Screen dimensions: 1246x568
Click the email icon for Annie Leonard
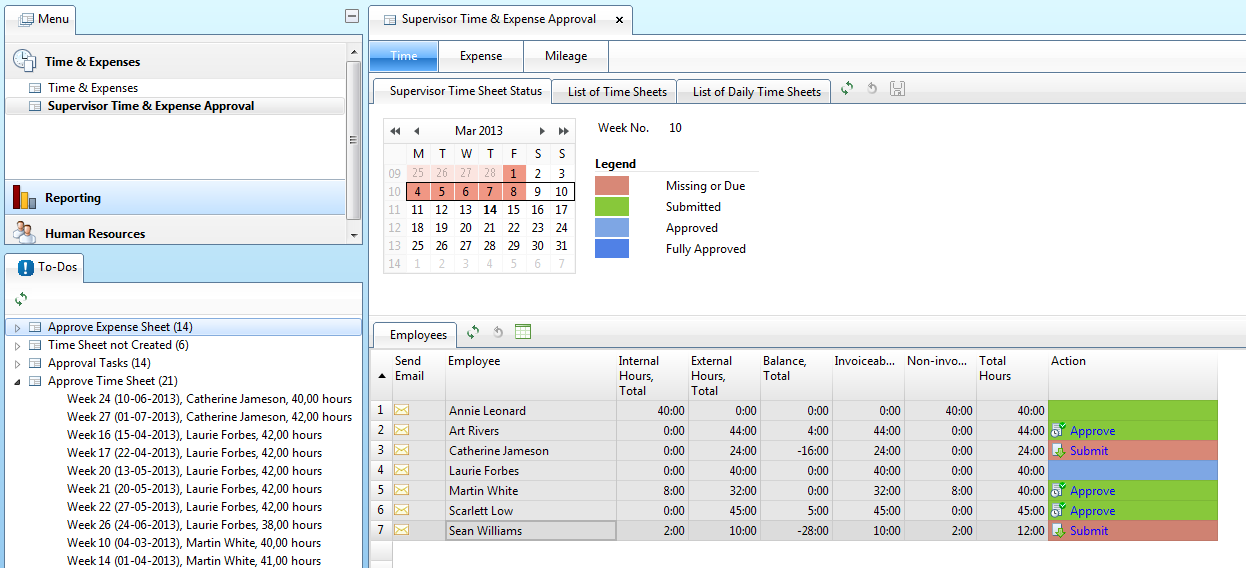pyautogui.click(x=402, y=410)
